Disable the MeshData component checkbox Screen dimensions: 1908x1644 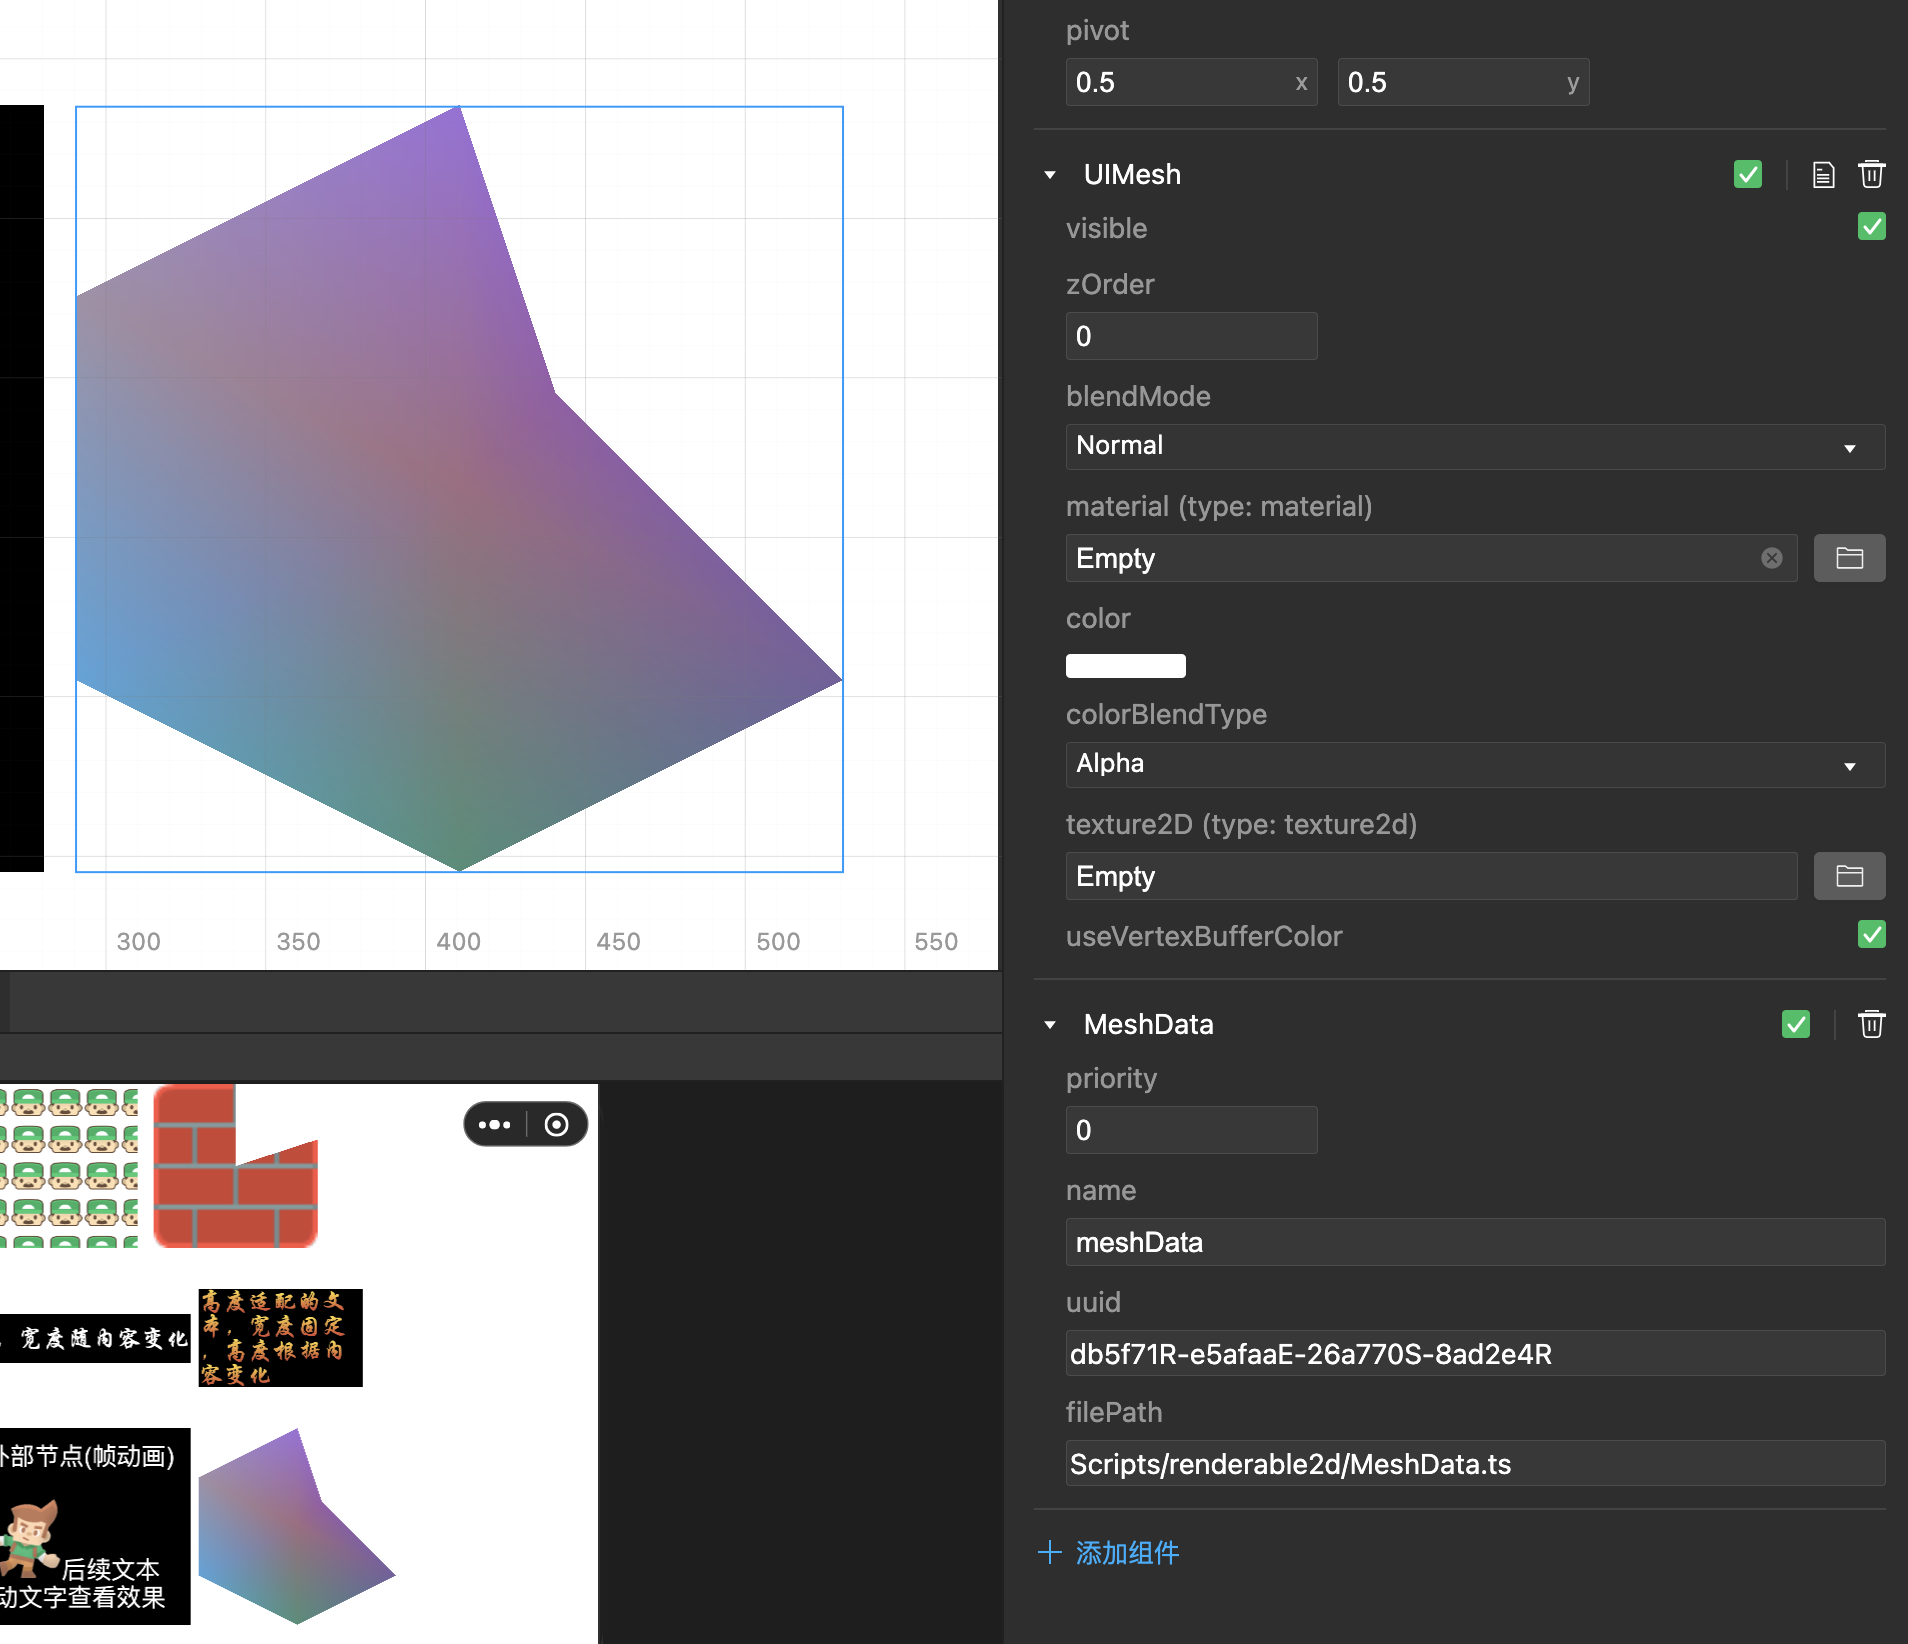(1795, 1024)
